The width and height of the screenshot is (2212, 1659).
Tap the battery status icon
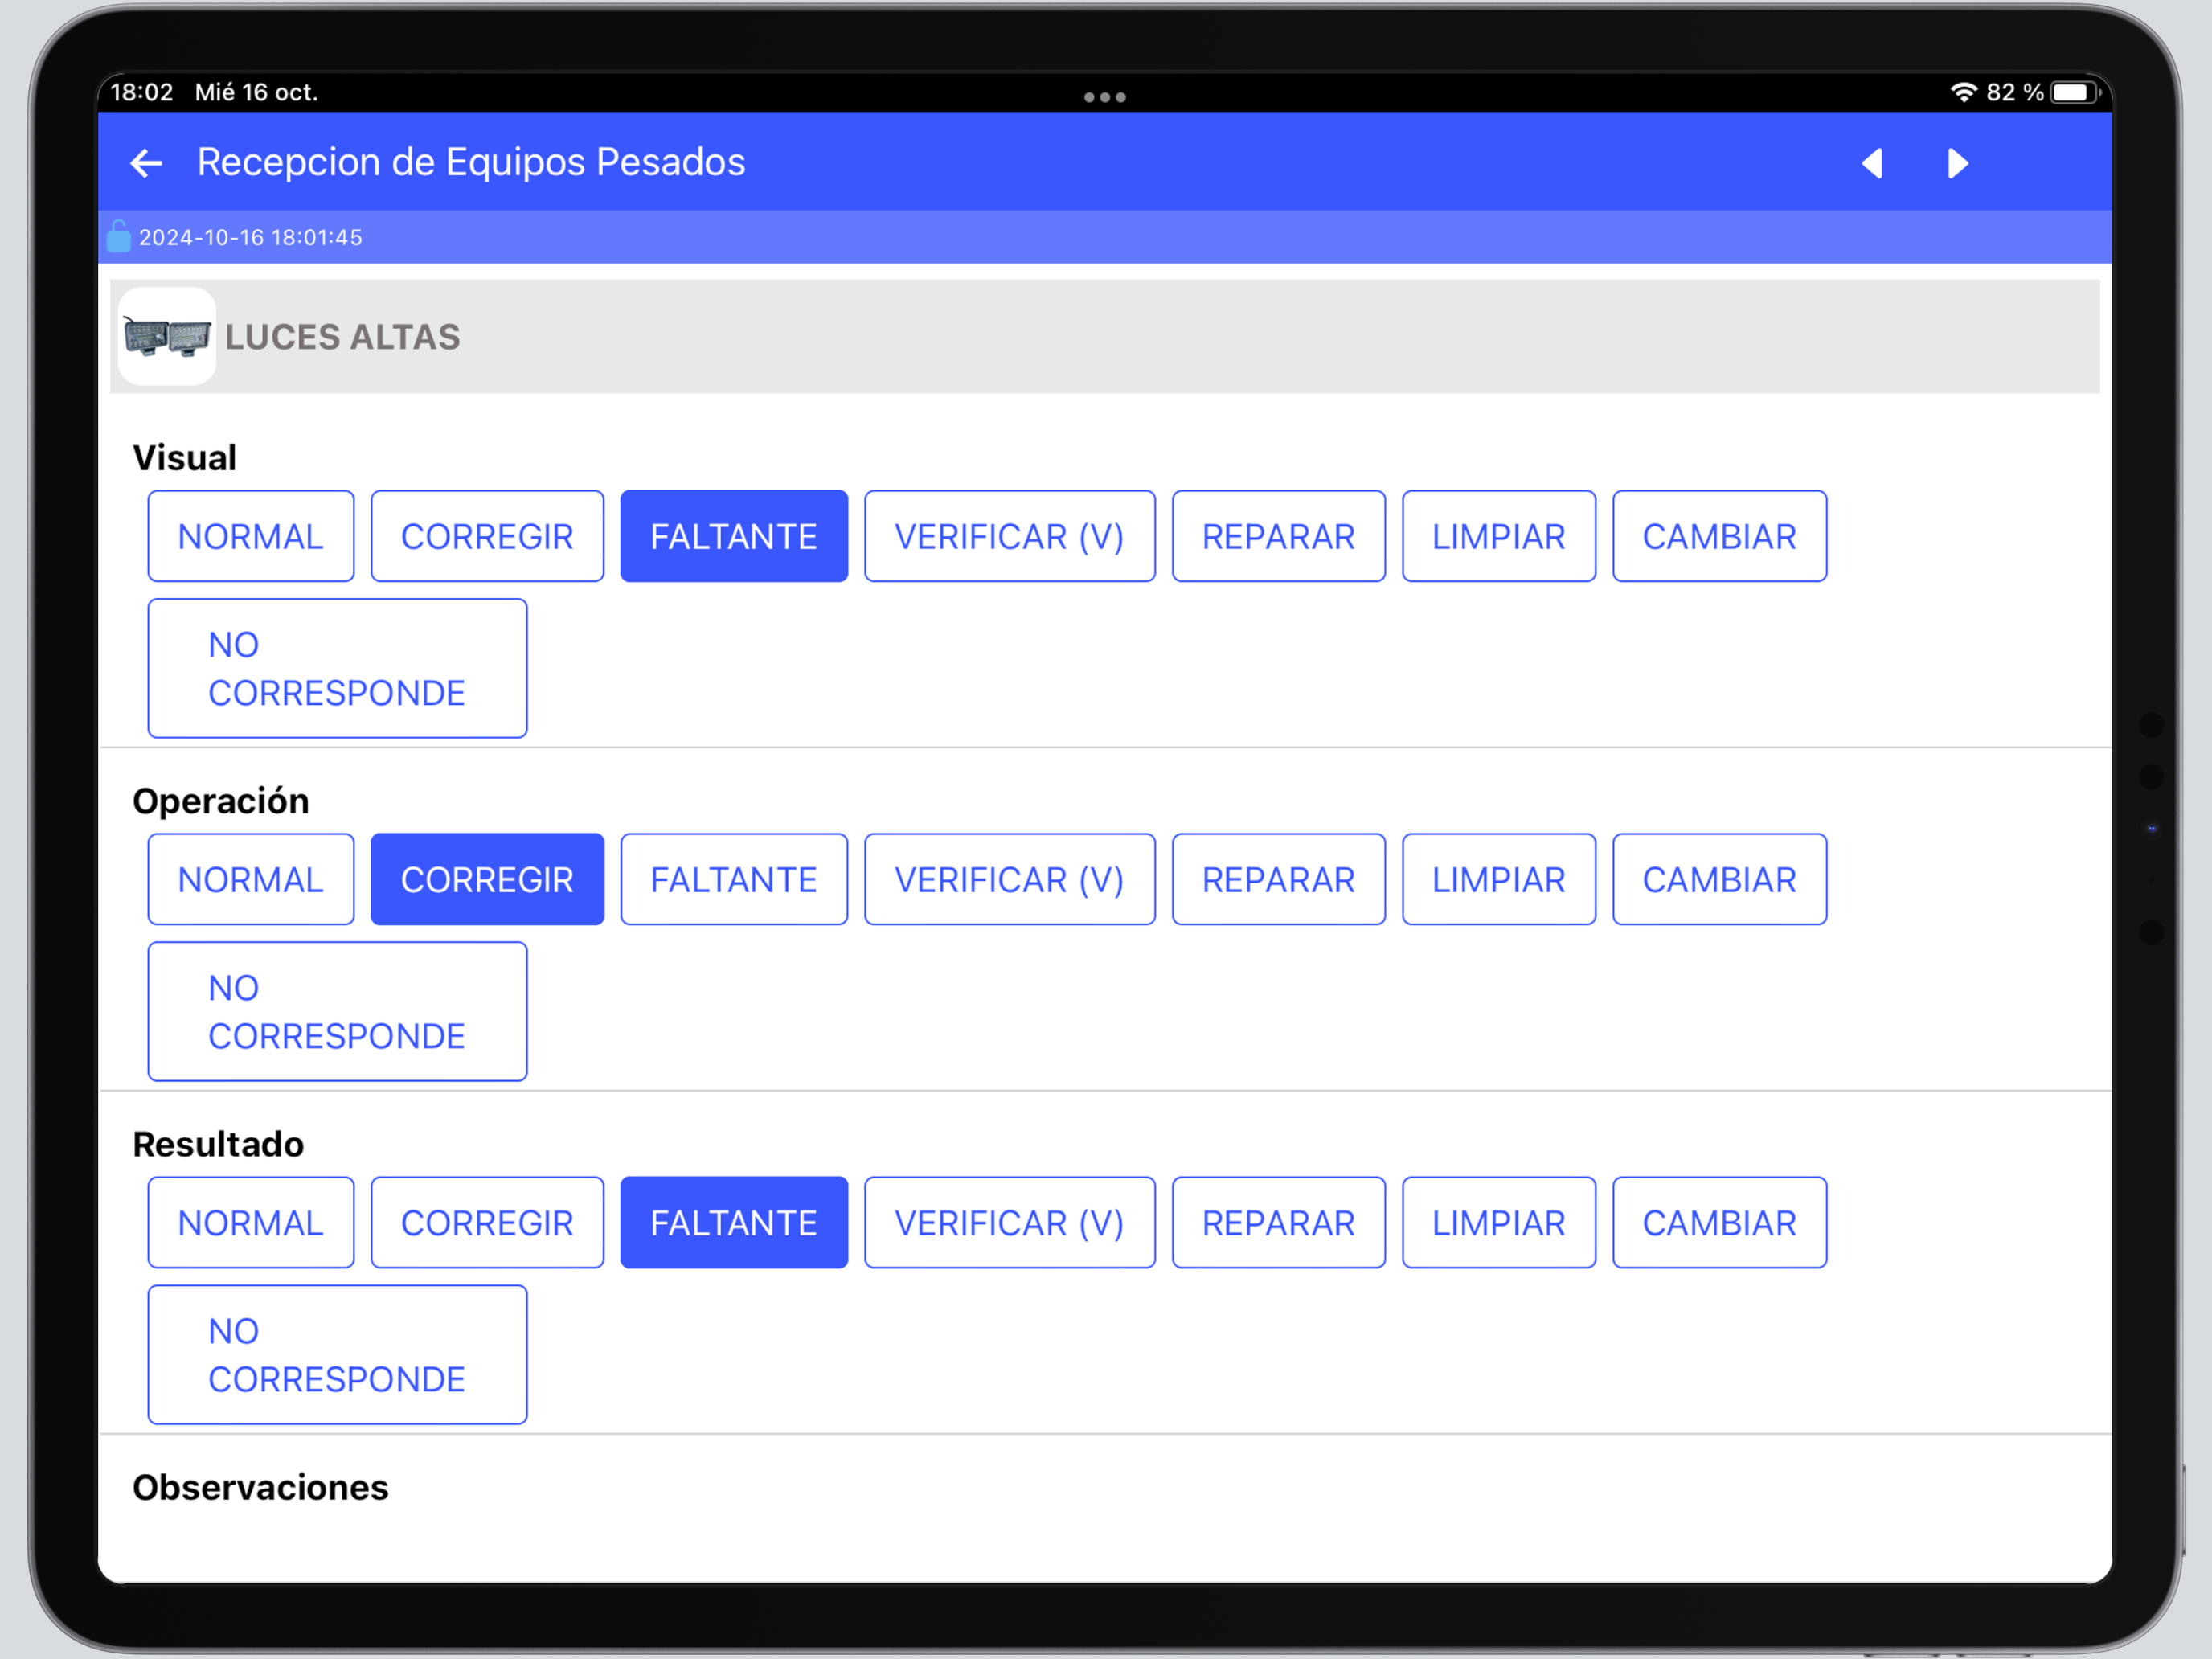pos(2076,92)
